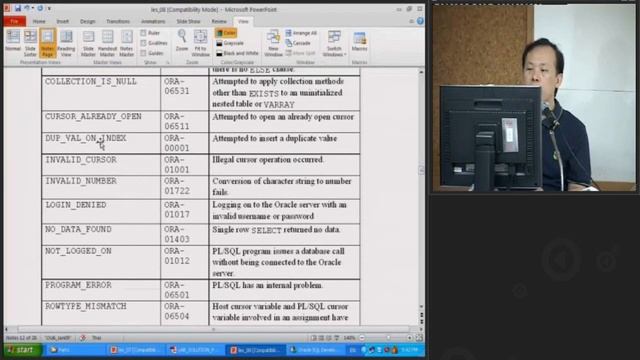The height and width of the screenshot is (360, 640).
Task: Fit slide to current window icon
Action: (419, 338)
